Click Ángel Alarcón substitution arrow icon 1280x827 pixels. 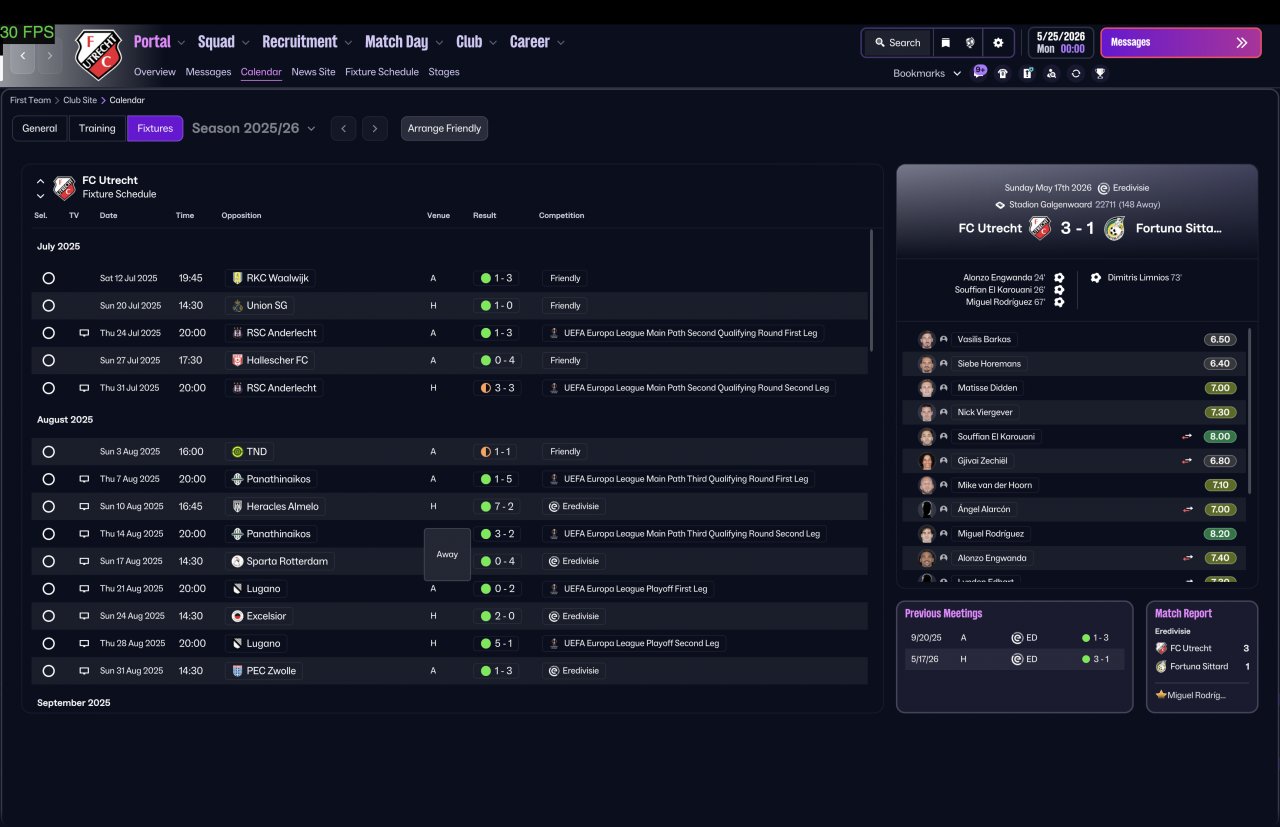[1188, 510]
